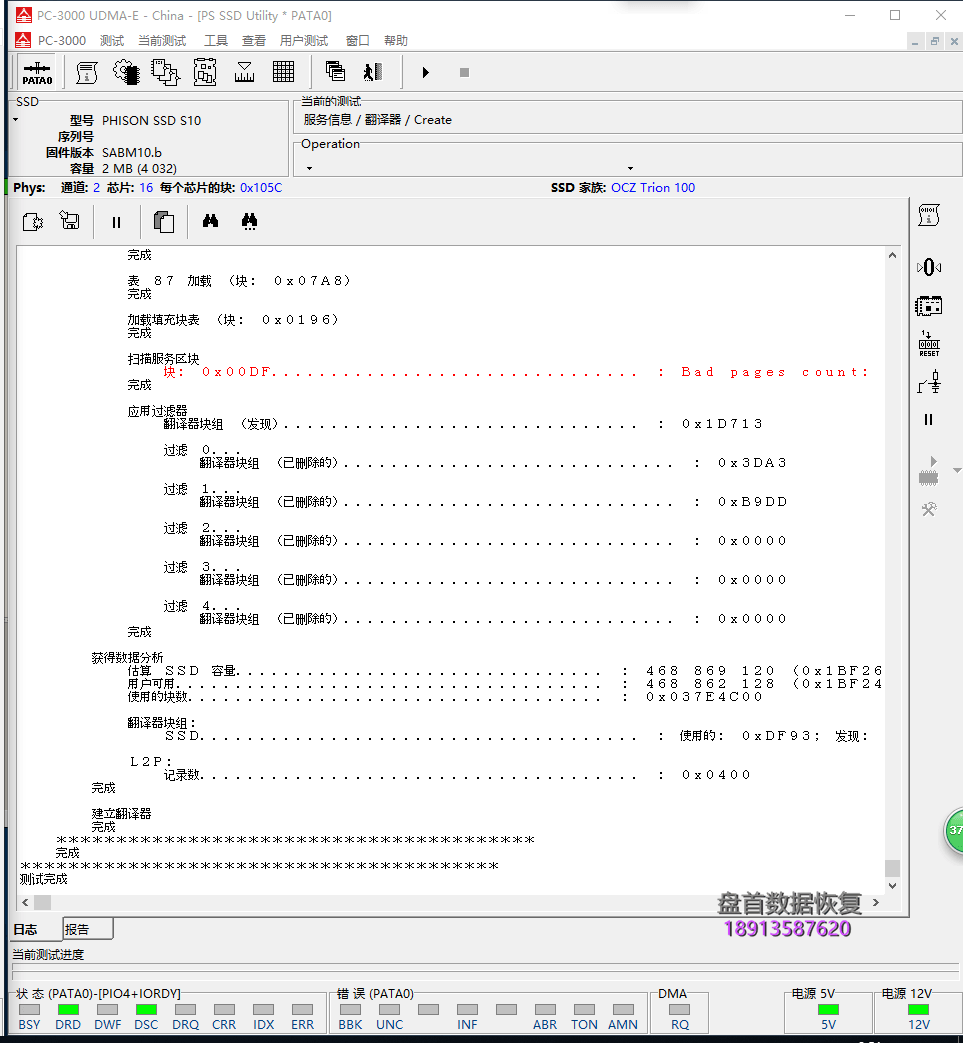This screenshot has width=963, height=1043.
Task: Click the RESET counter sidebar icon
Action: [x=929, y=344]
